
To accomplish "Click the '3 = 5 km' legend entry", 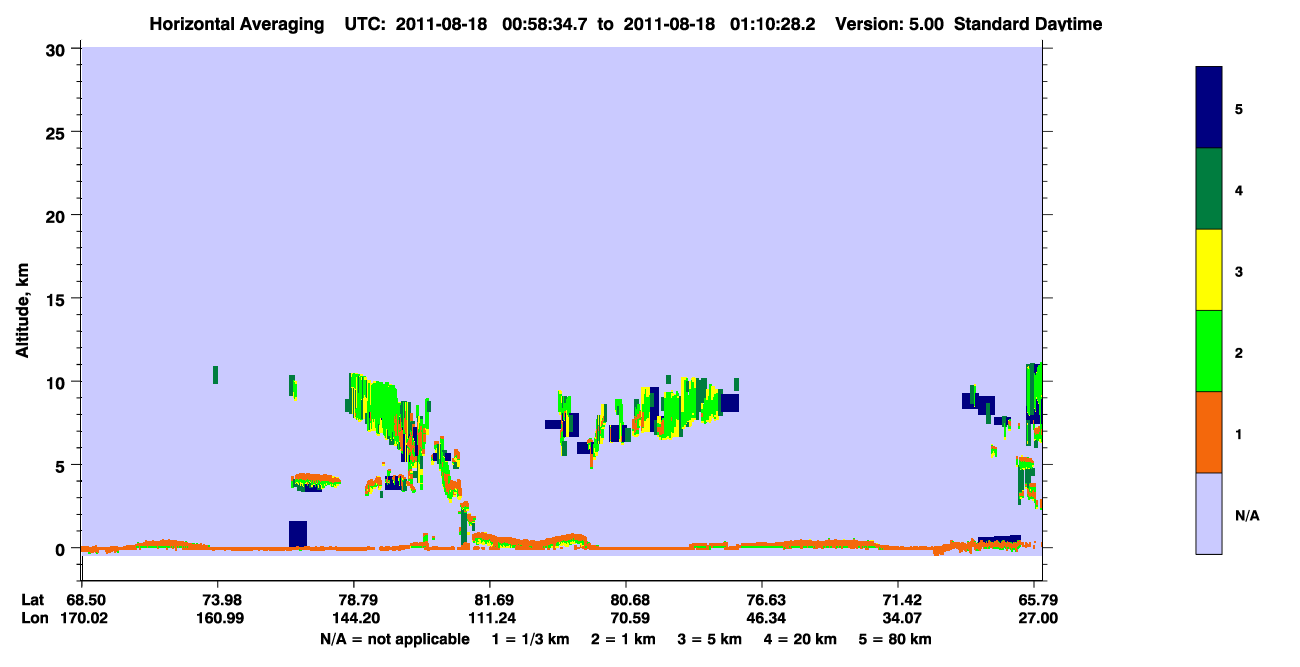I will pyautogui.click(x=711, y=639).
